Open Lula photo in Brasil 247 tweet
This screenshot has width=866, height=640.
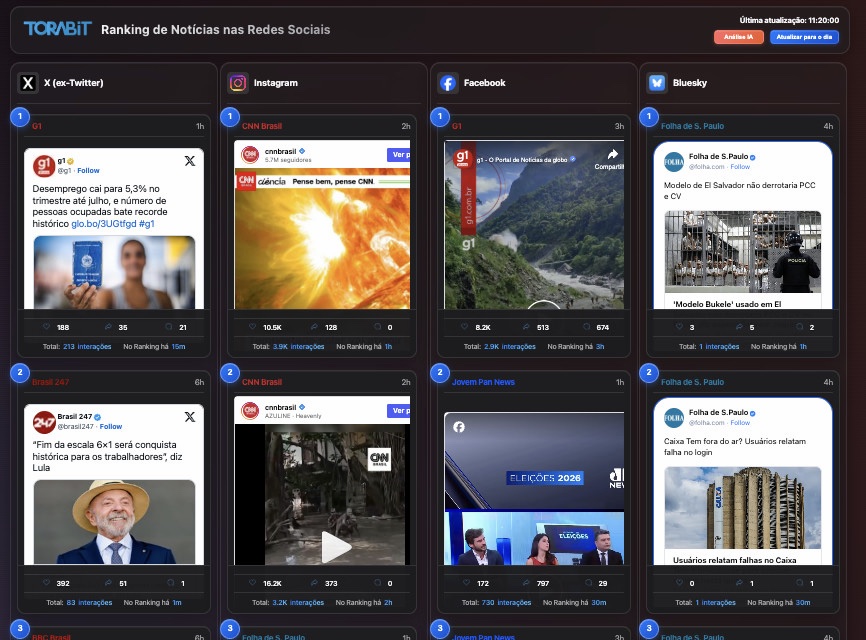point(114,522)
